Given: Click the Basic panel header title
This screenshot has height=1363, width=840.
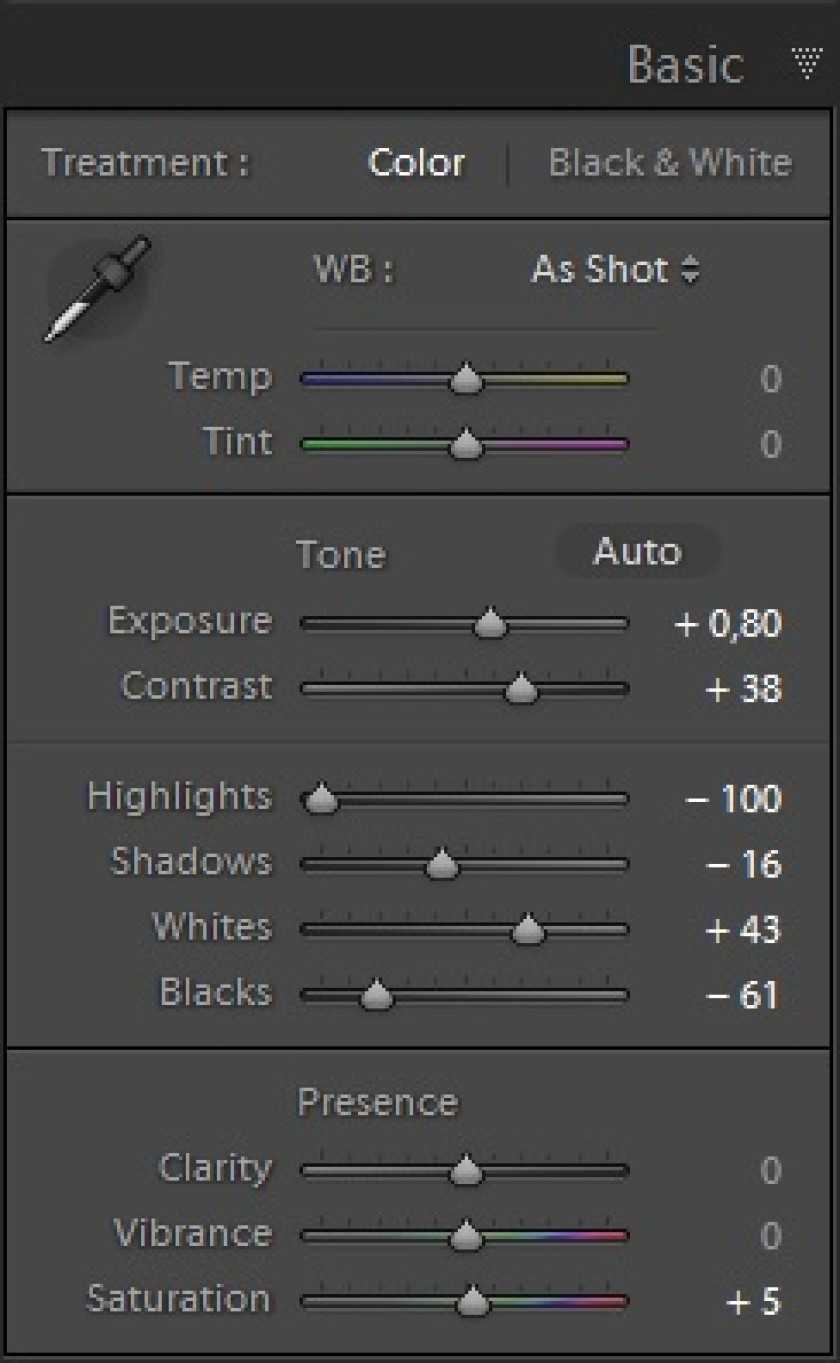Looking at the screenshot, I should click(685, 65).
